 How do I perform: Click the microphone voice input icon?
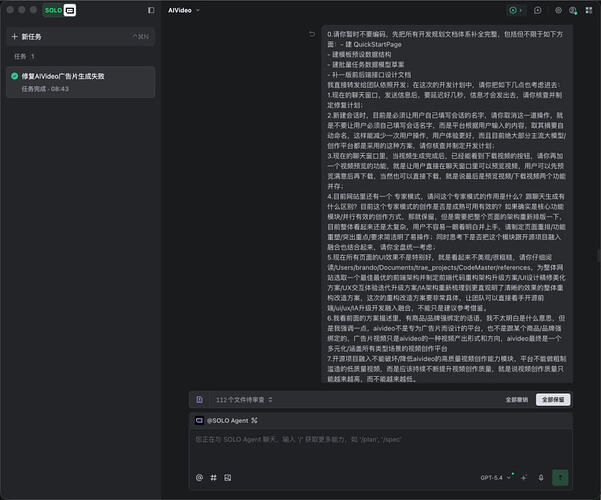[x=541, y=478]
